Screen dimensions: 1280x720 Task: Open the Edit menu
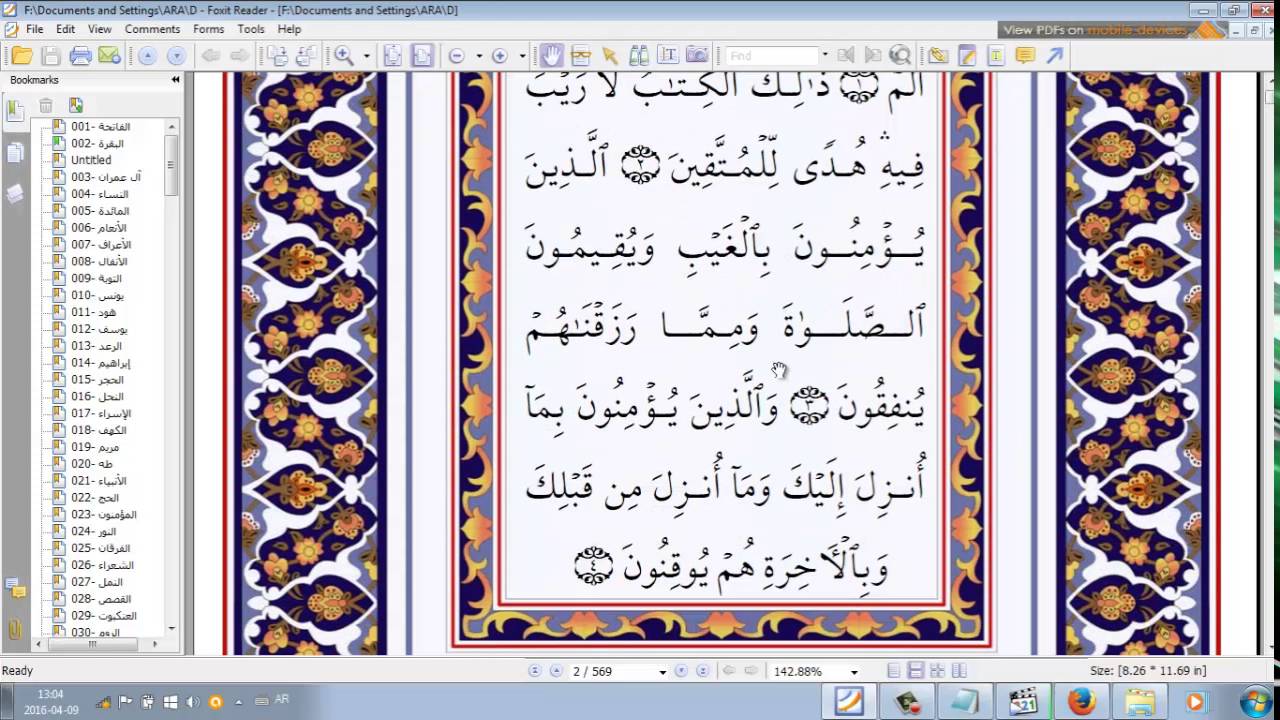click(66, 29)
